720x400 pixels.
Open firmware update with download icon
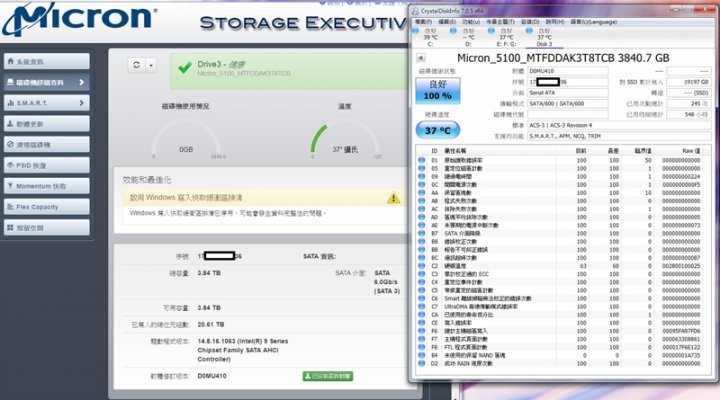[47, 124]
